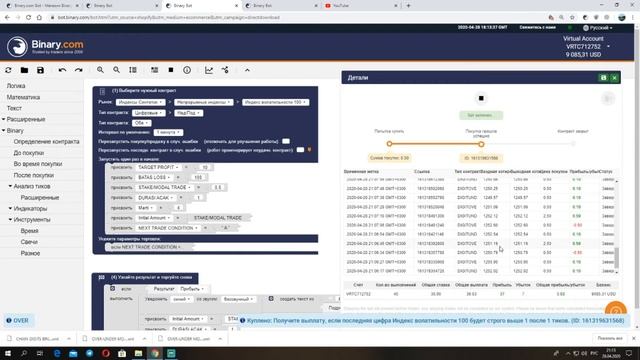
Task: Stop the bot with the toolbar stop icon
Action: tap(171, 70)
